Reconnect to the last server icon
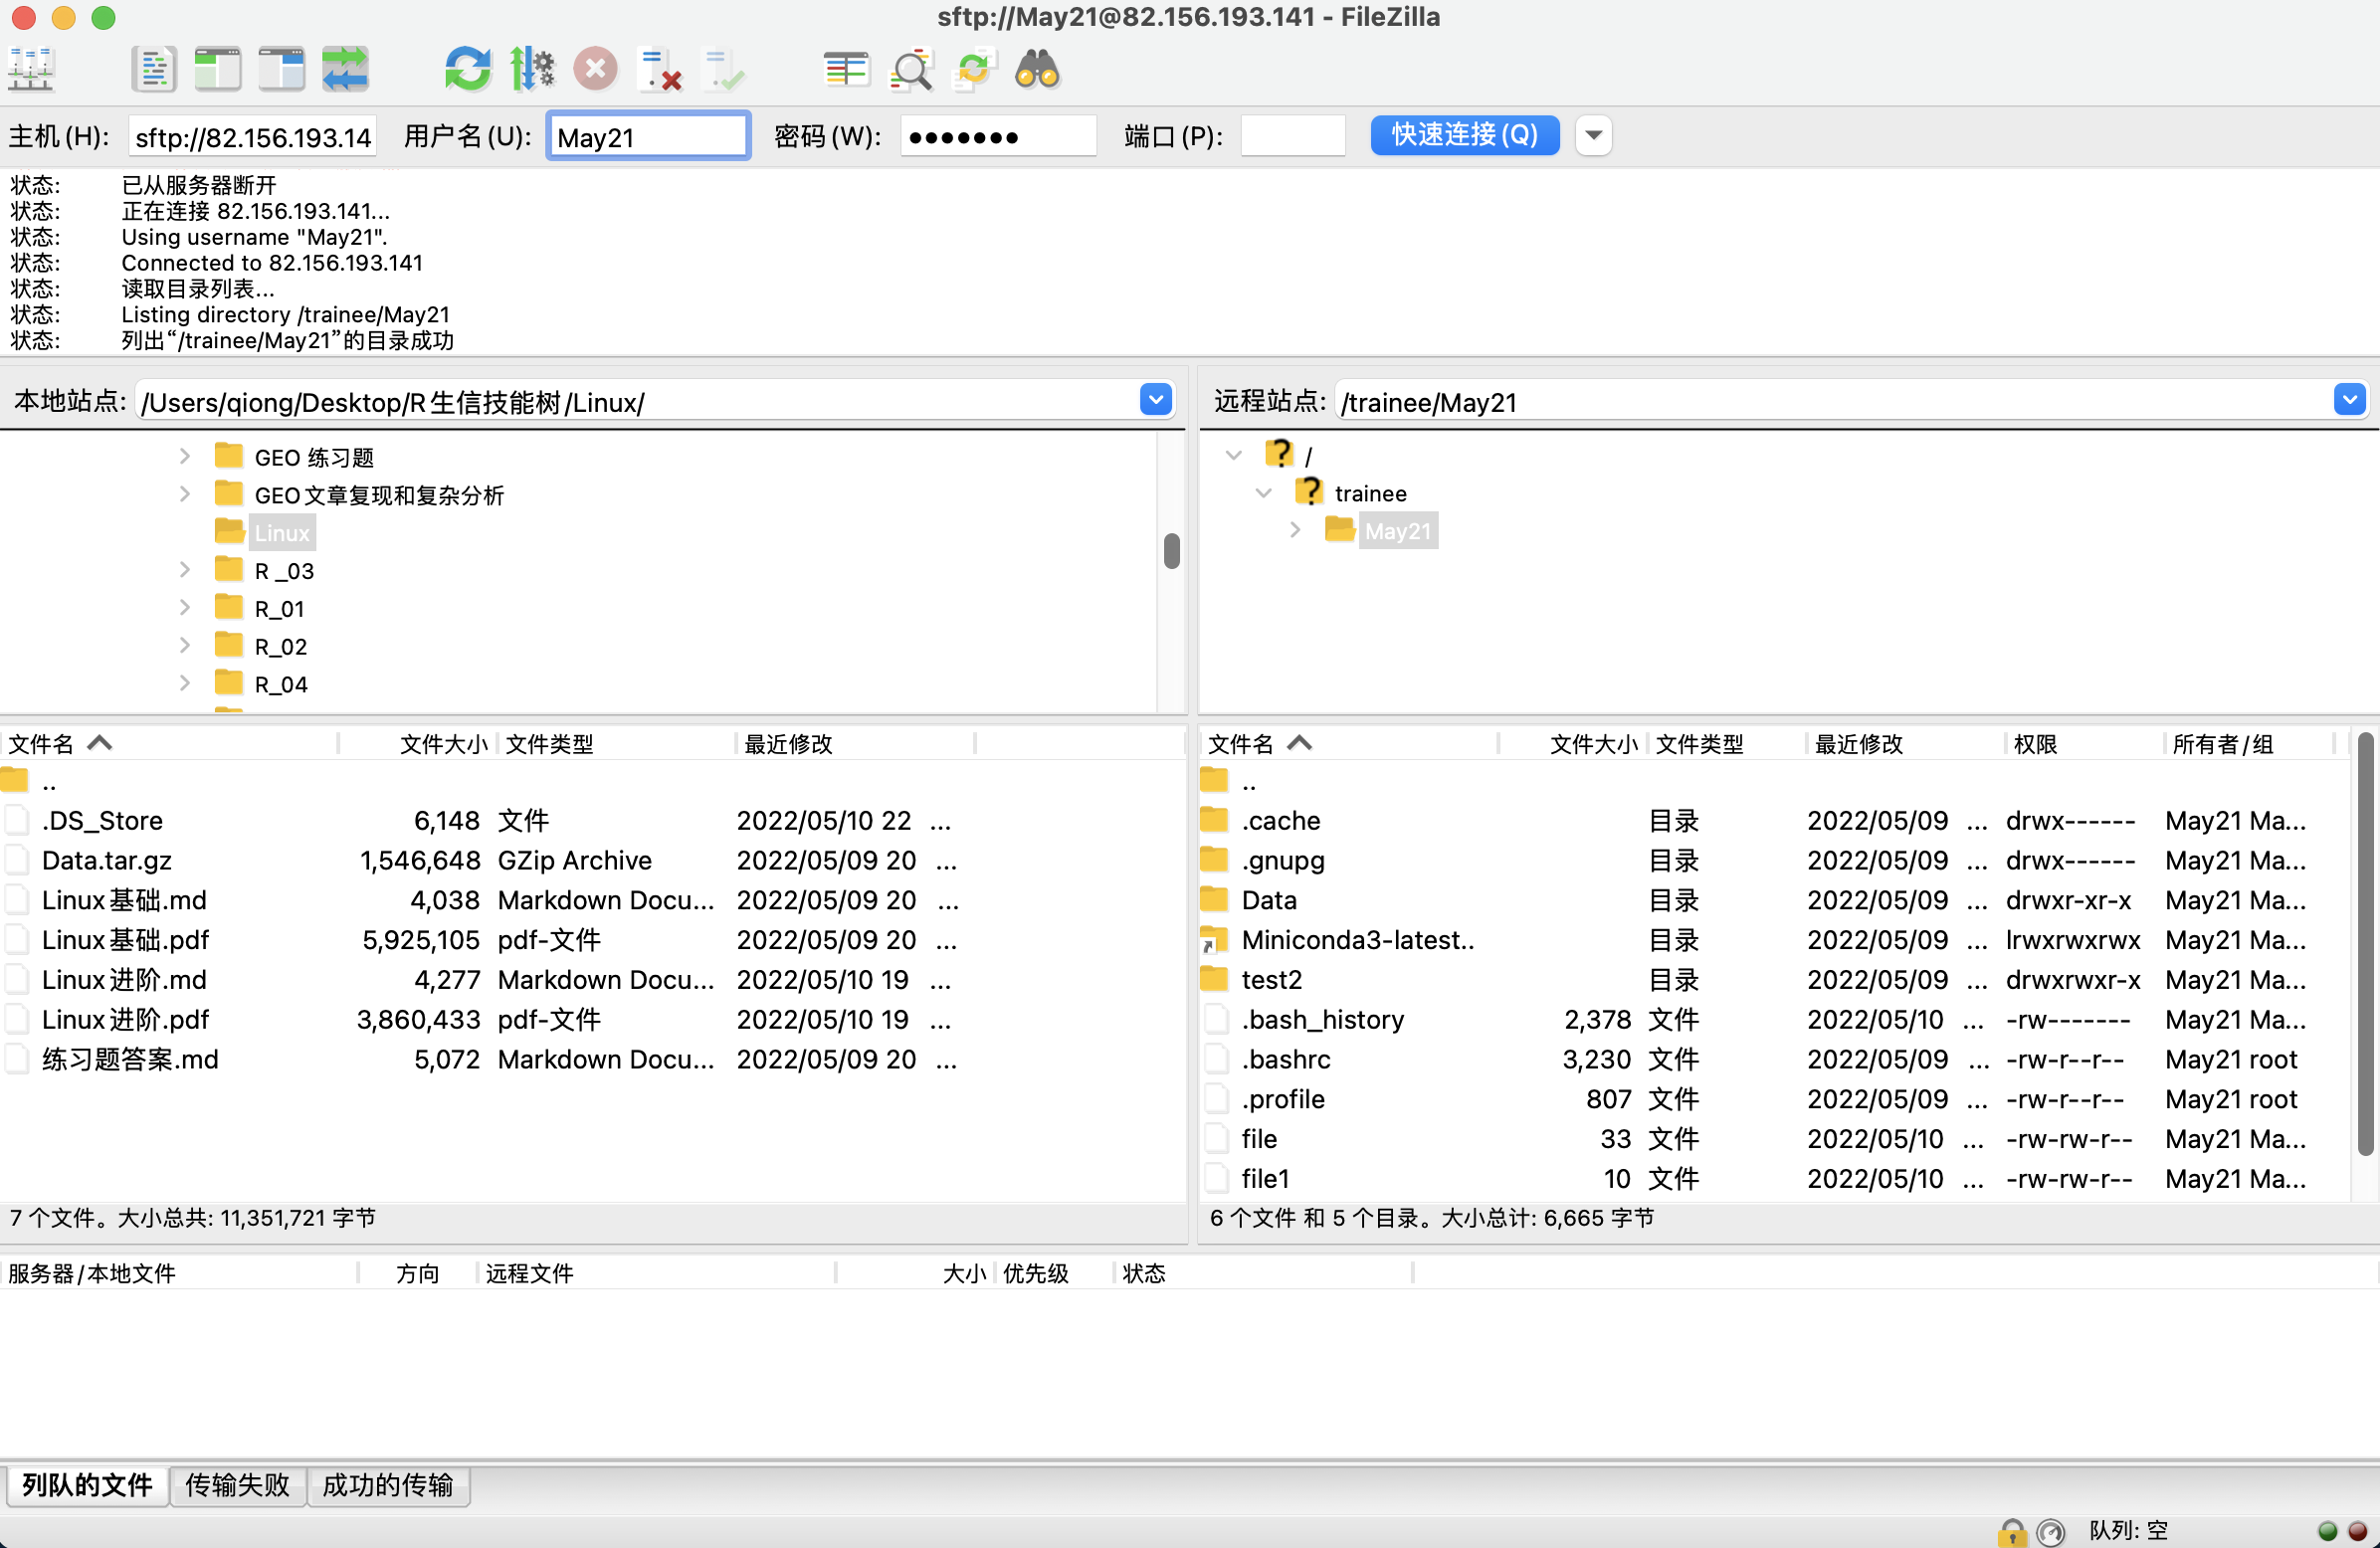The width and height of the screenshot is (2380, 1548). [x=723, y=70]
